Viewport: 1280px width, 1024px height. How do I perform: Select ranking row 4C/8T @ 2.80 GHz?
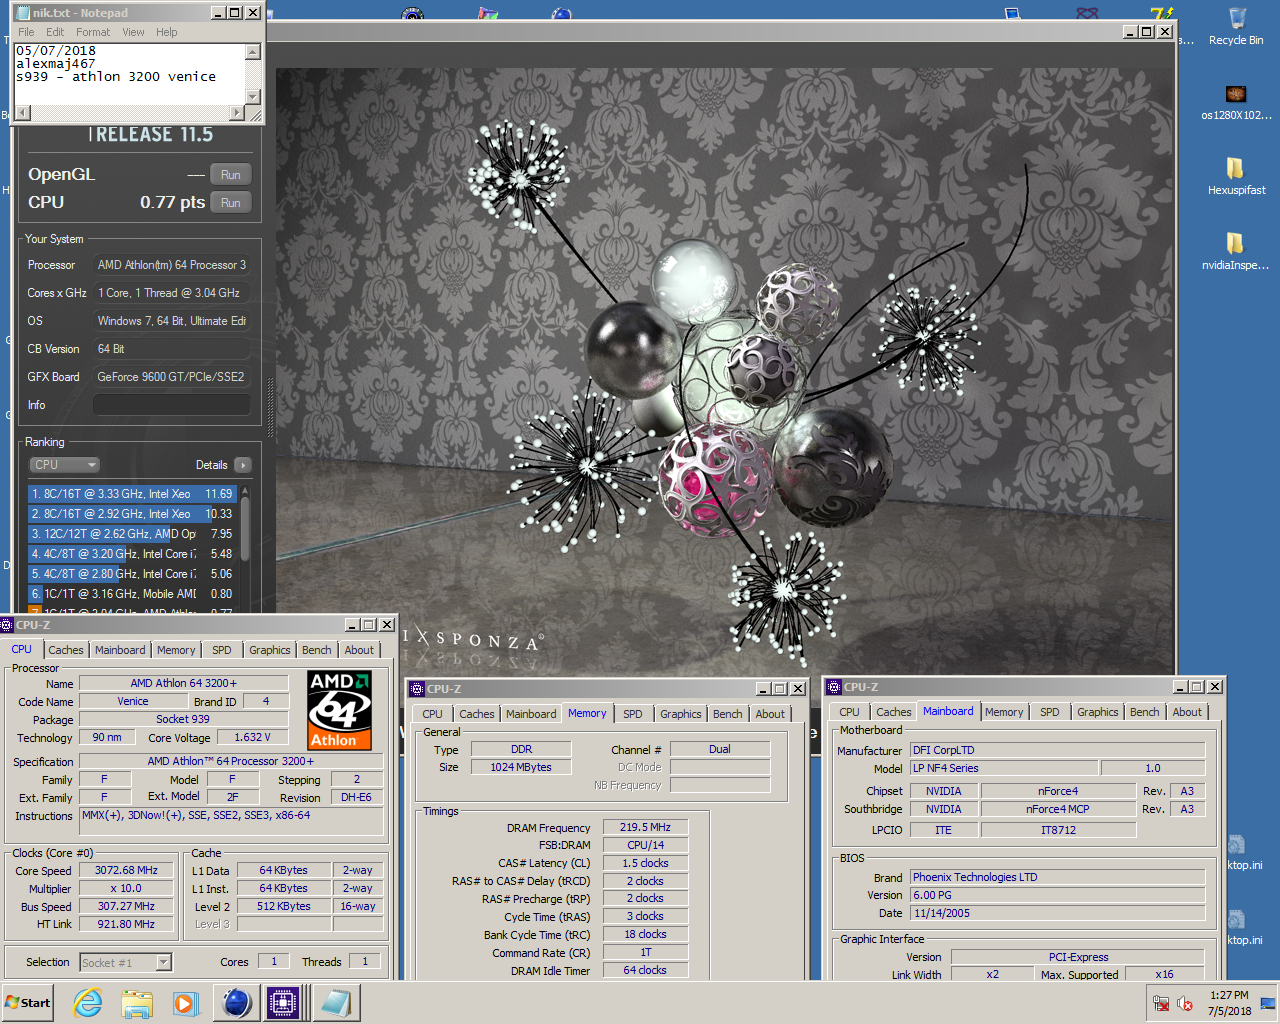tap(132, 574)
